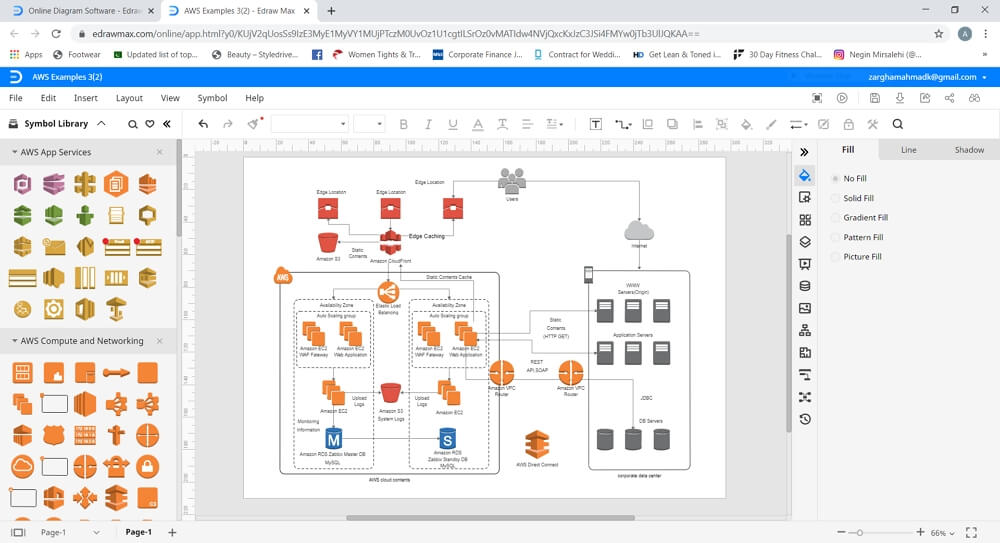Select Pattern Fill option
The width and height of the screenshot is (1000, 543).
857,237
